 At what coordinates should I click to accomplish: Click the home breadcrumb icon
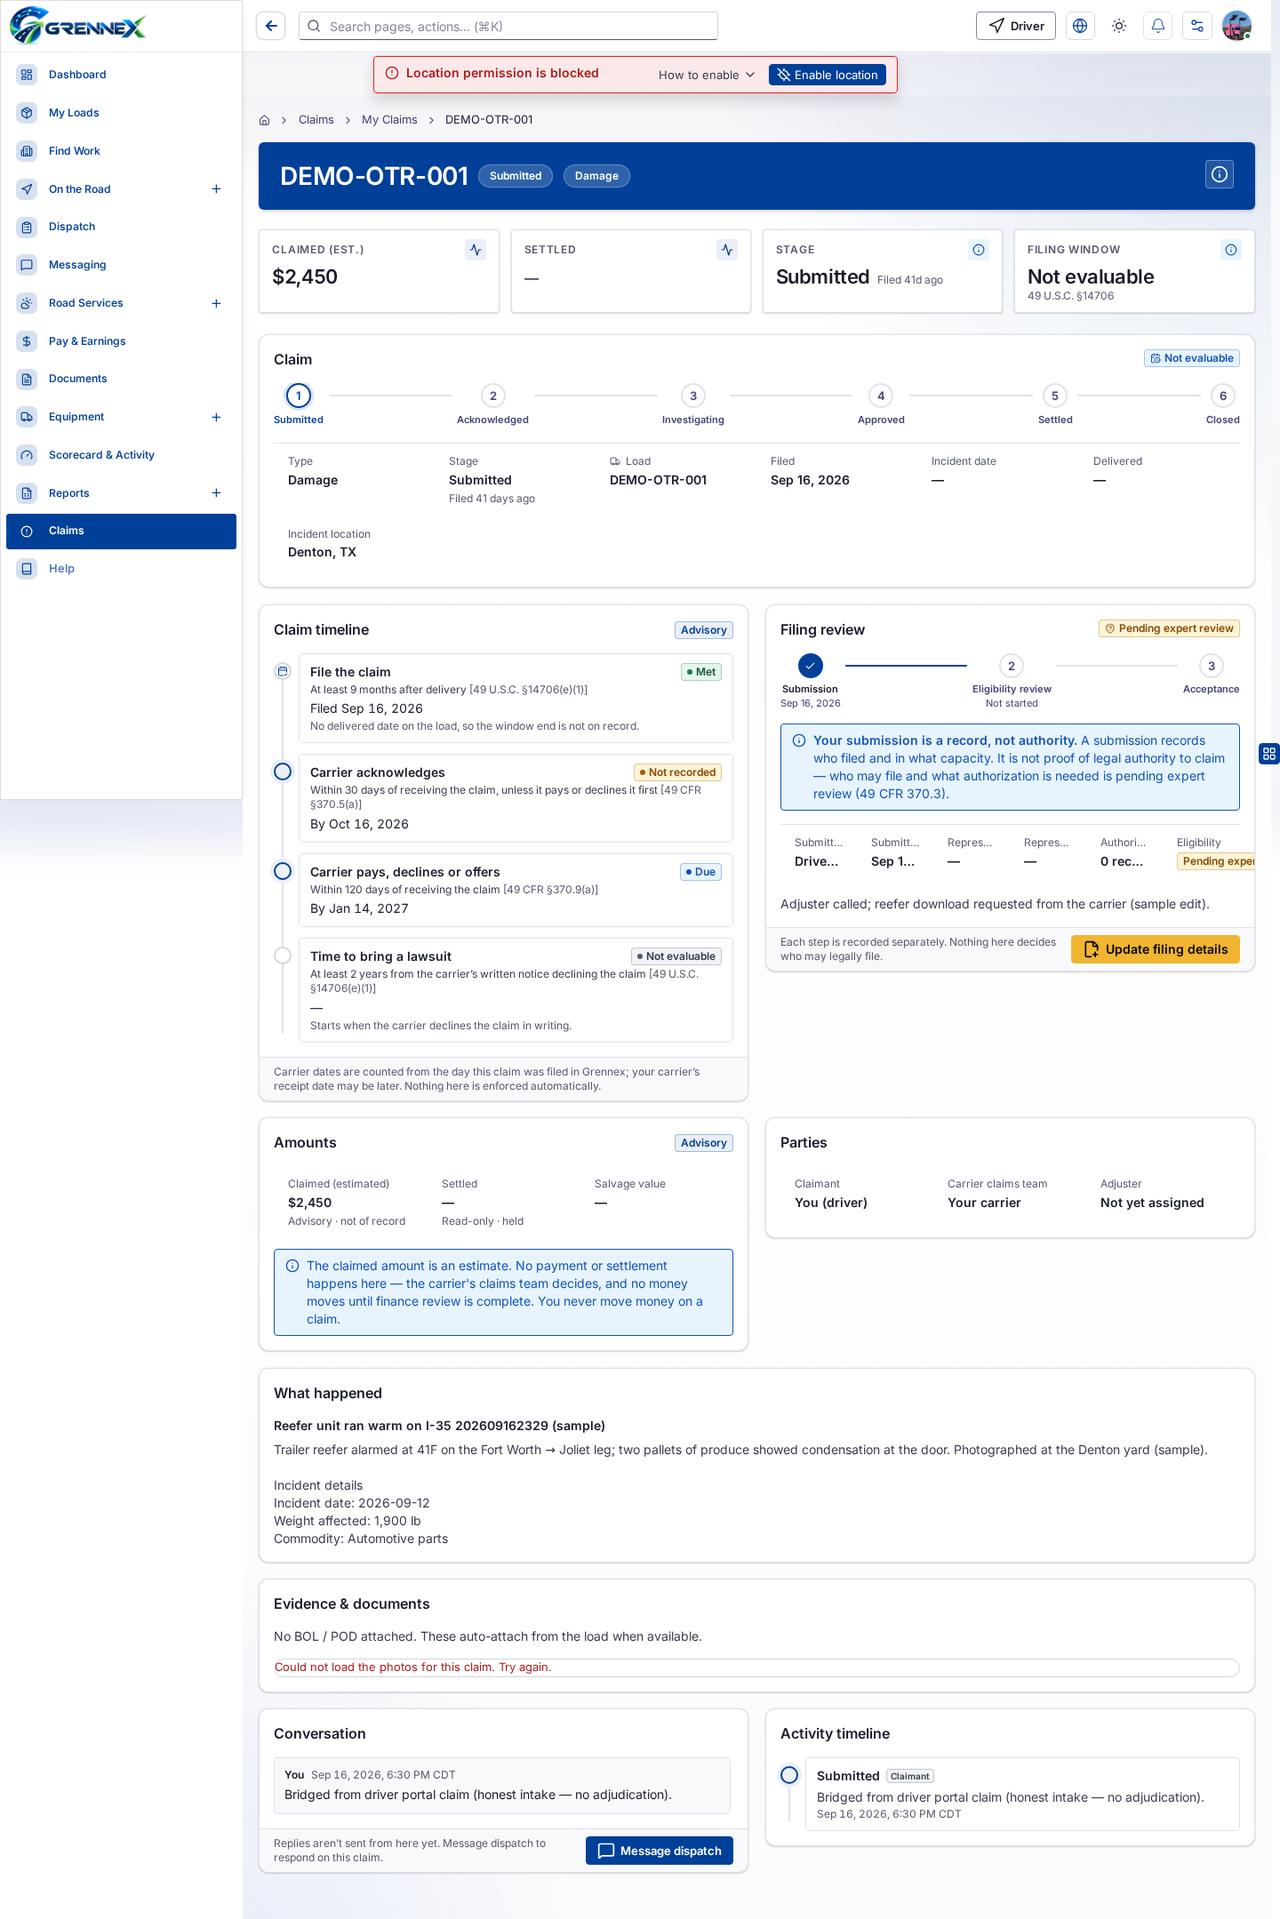tap(264, 120)
